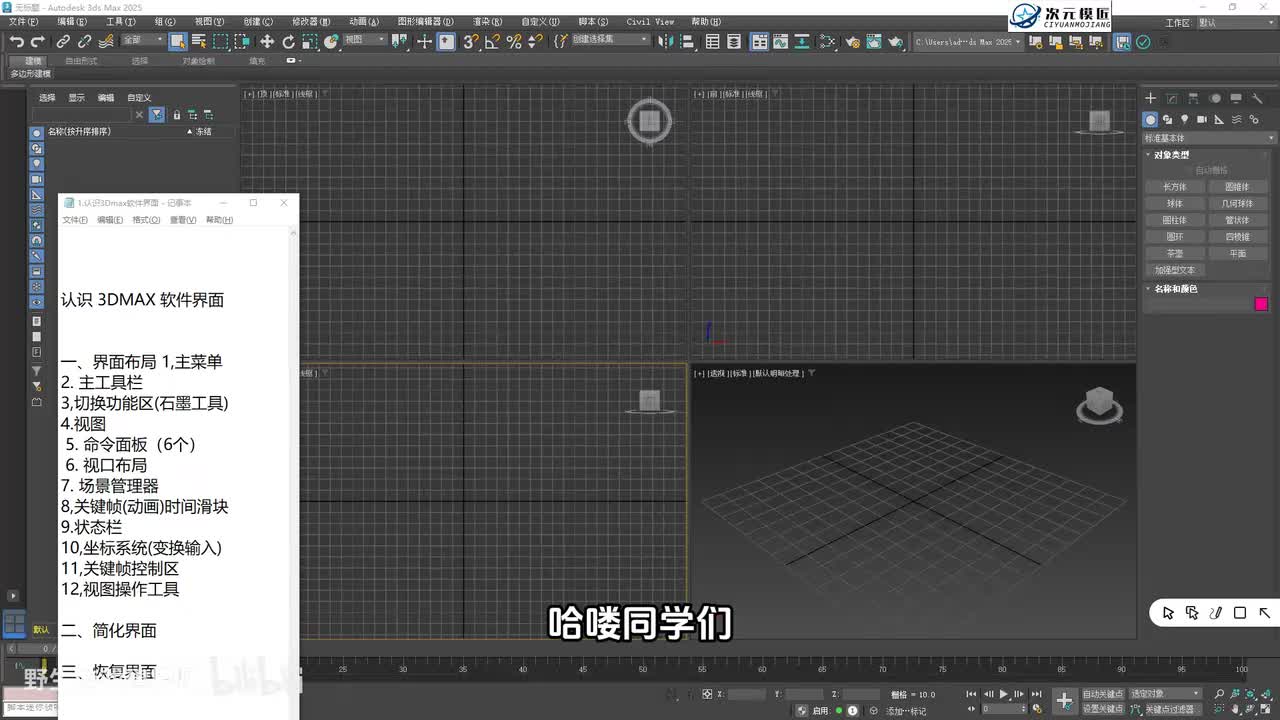Switch to 自由形式 ribbon tab
This screenshot has height=720, width=1280.
click(81, 61)
